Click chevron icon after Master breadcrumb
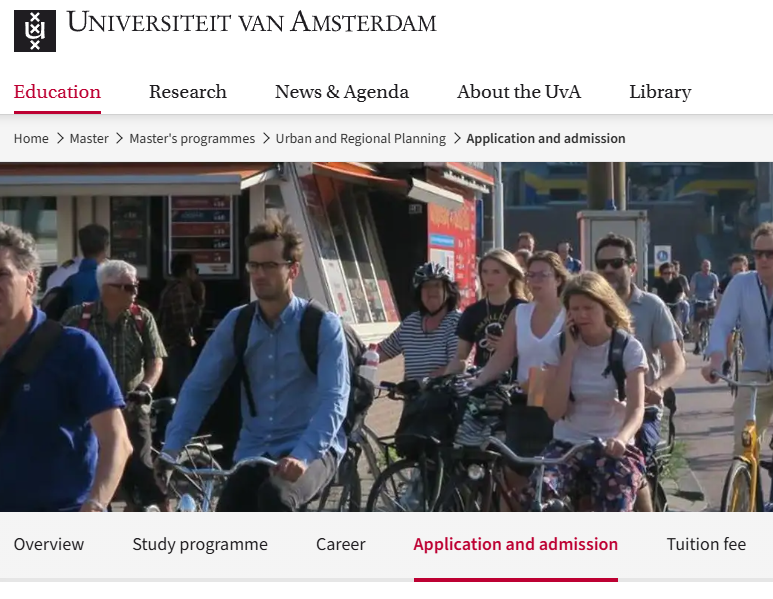This screenshot has height=599, width=773. click(119, 139)
